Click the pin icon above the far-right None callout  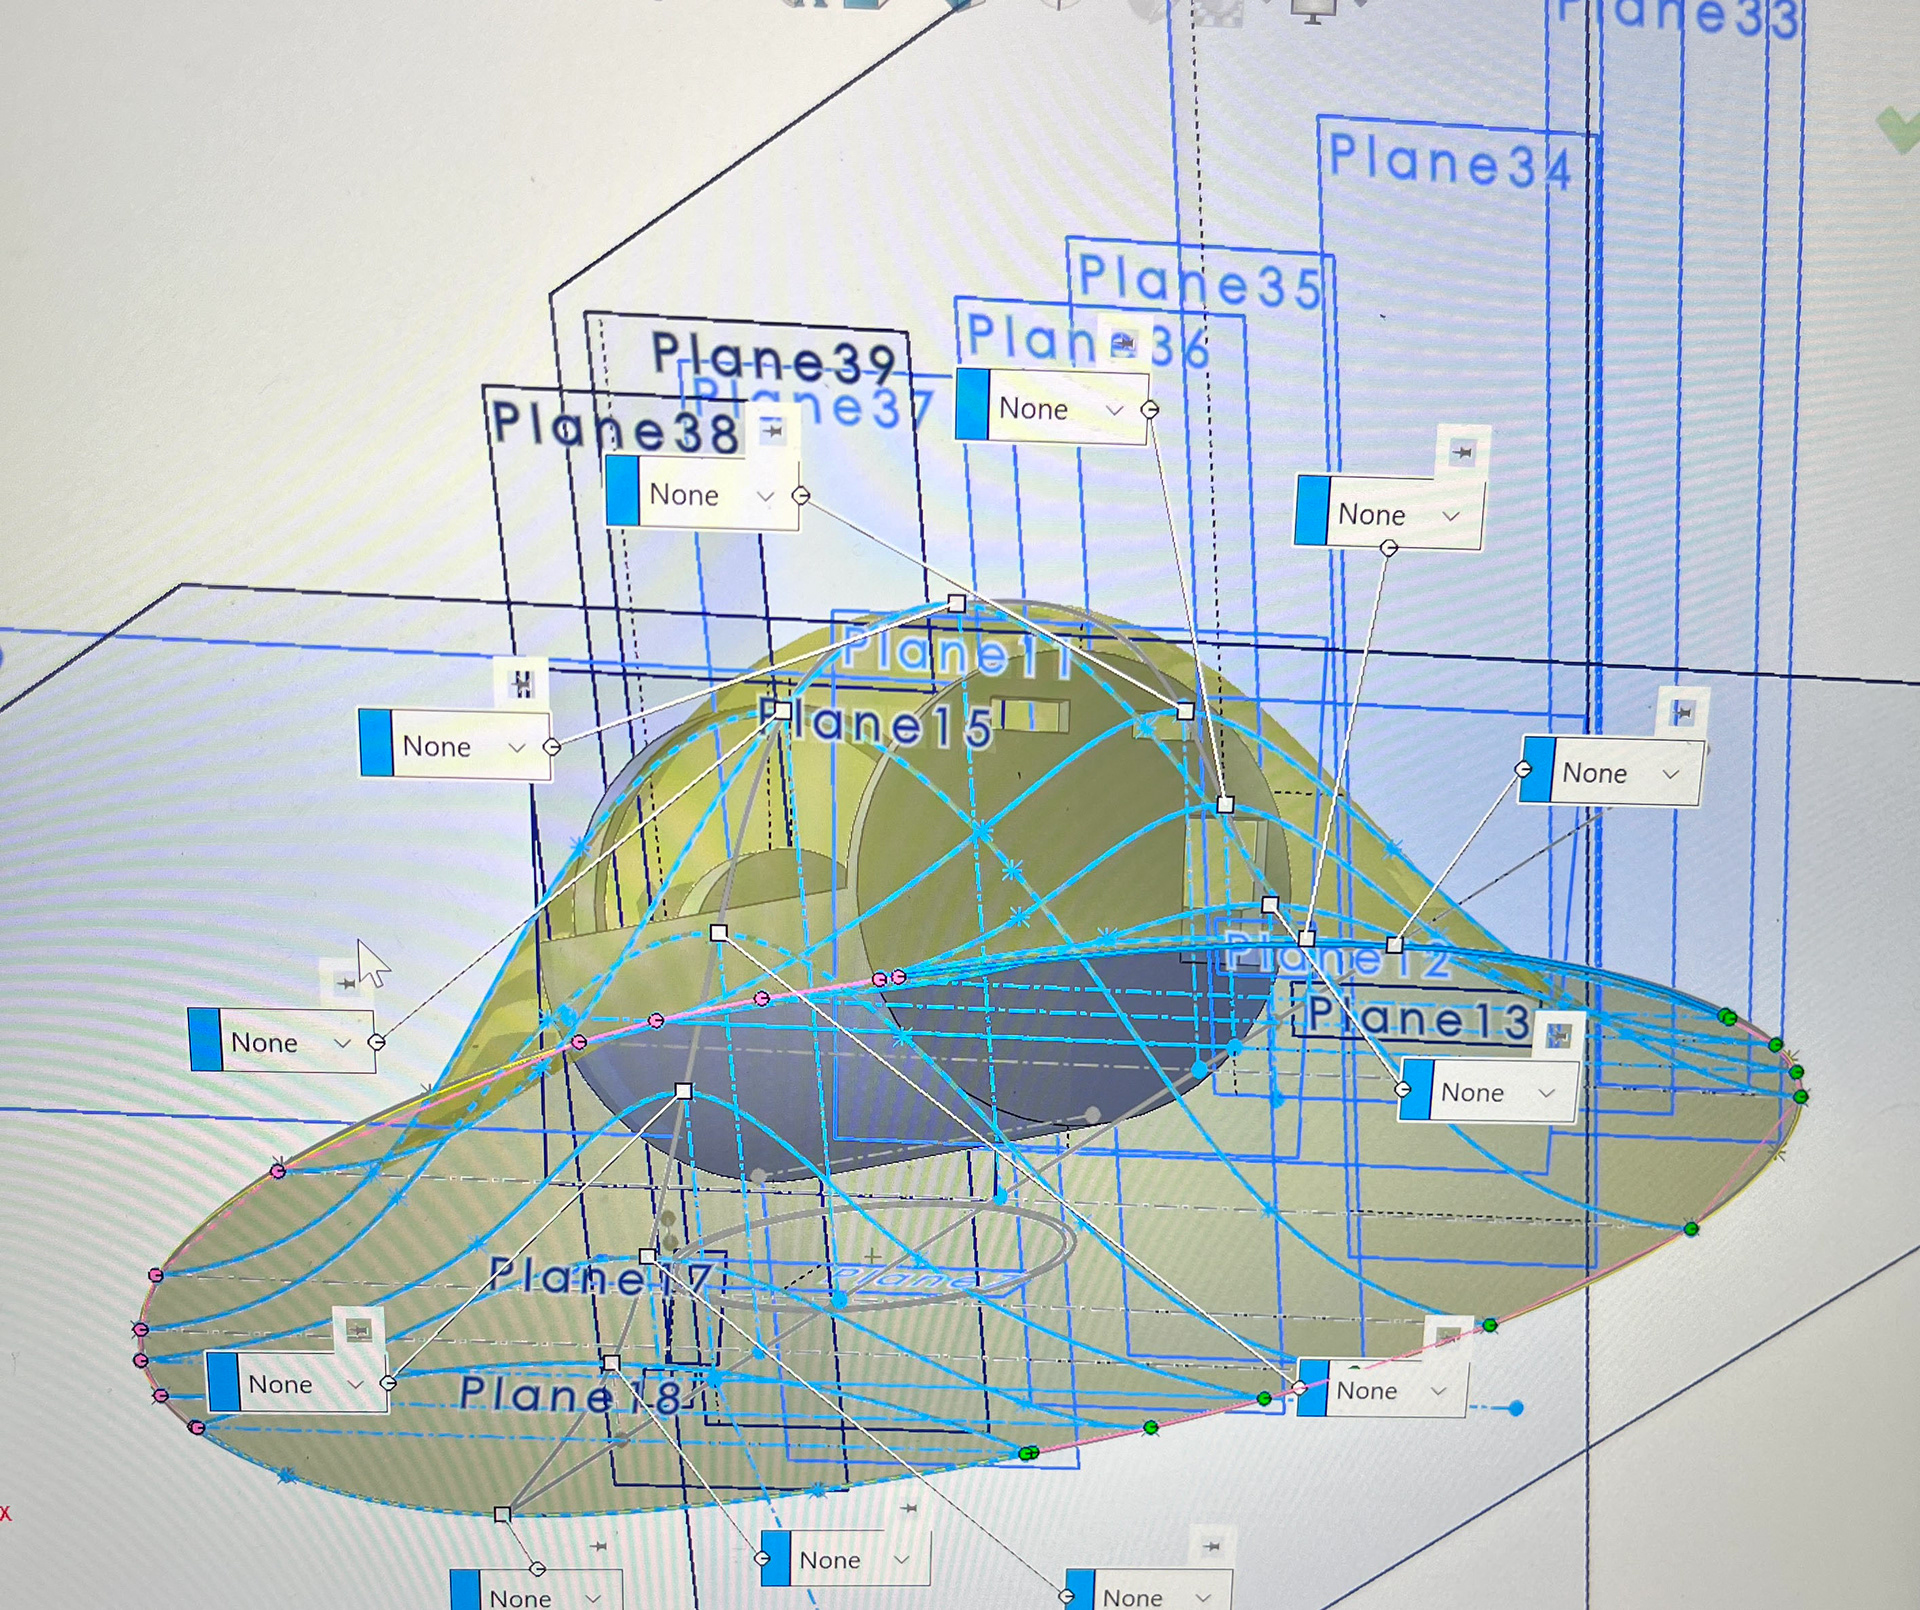pyautogui.click(x=1682, y=712)
